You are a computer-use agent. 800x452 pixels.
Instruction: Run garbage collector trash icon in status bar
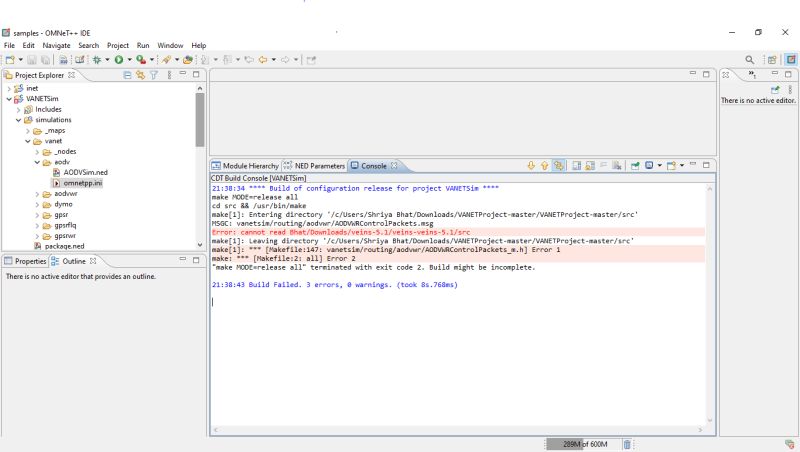click(627, 444)
